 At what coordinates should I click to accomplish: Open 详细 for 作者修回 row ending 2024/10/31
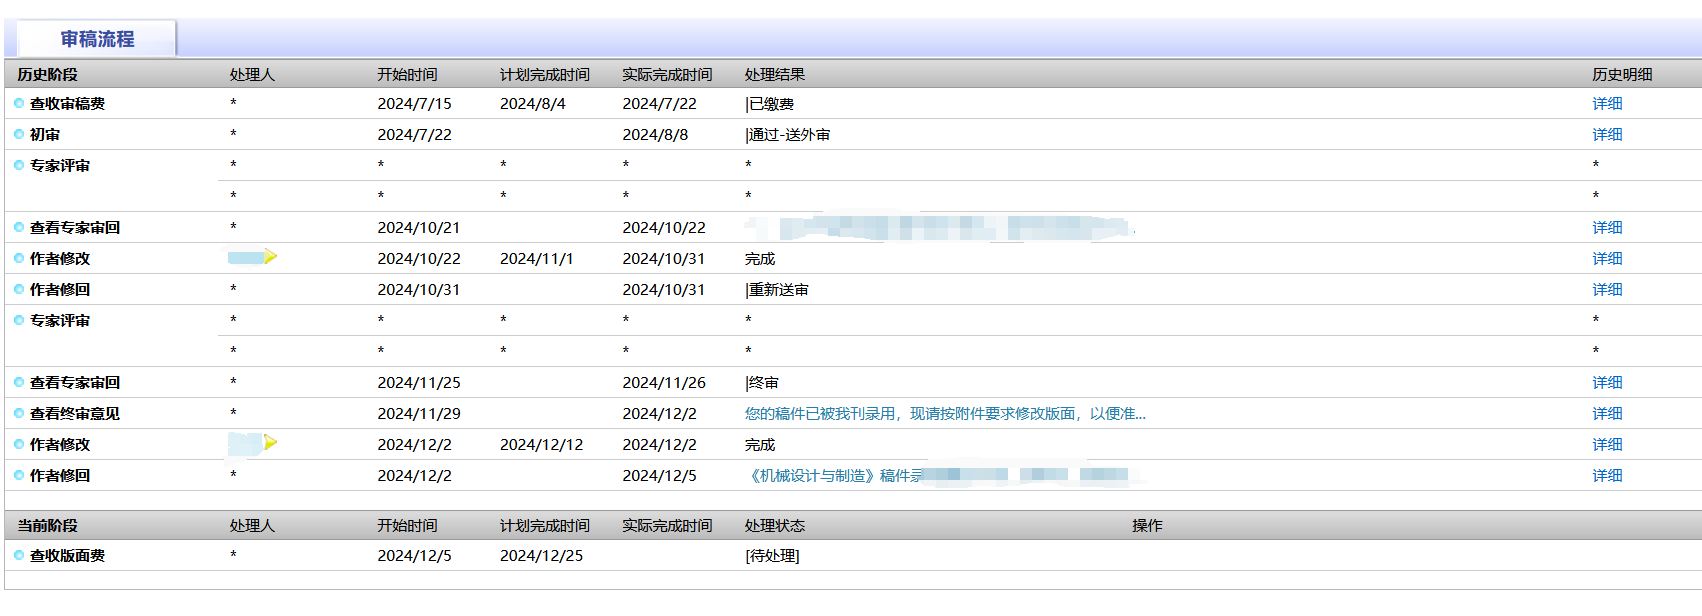1607,290
